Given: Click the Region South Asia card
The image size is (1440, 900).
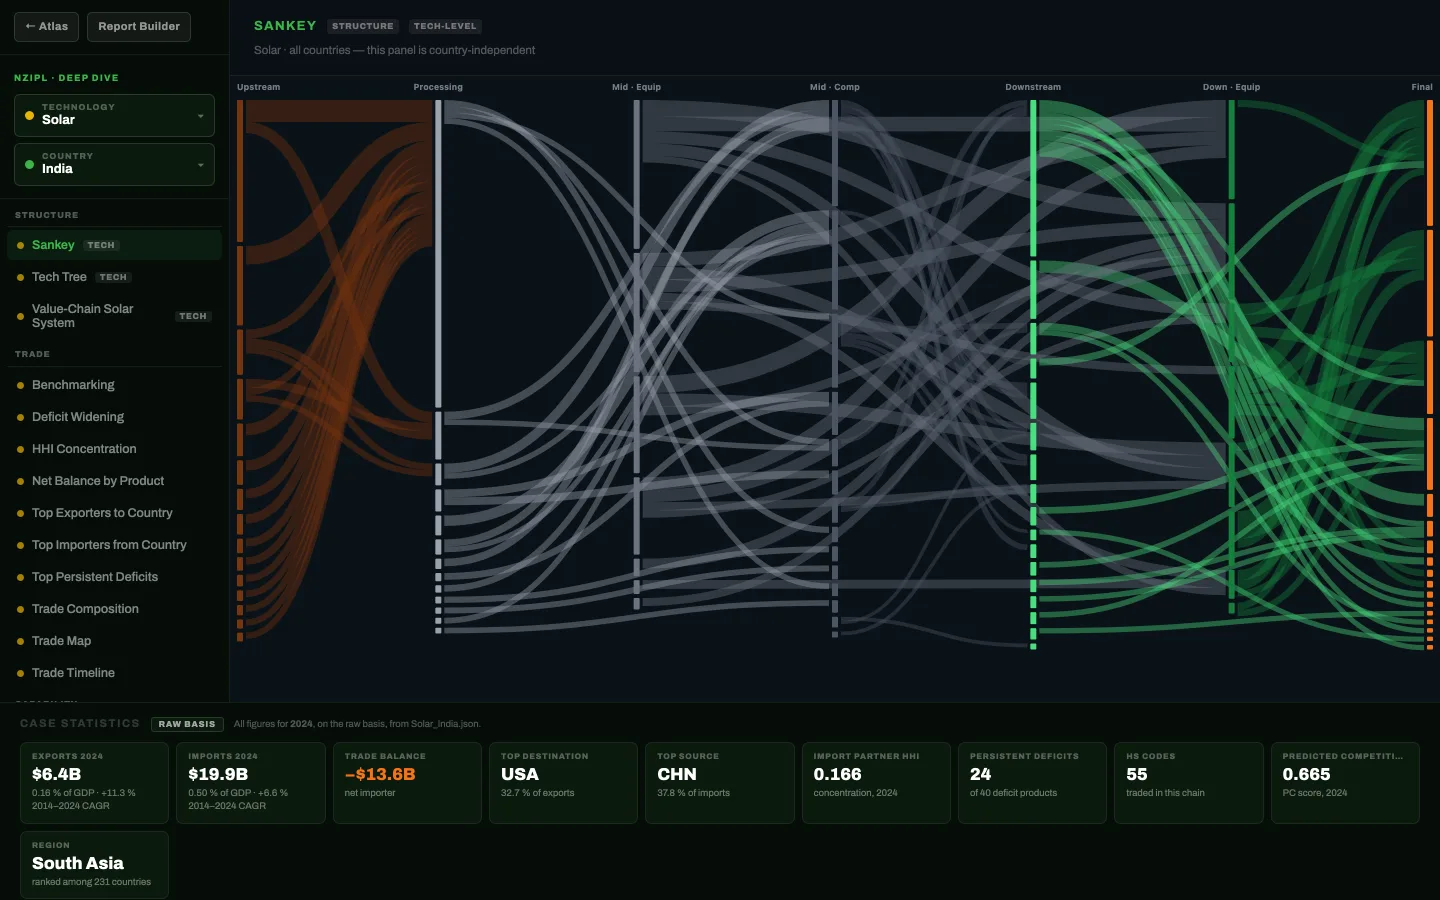Looking at the screenshot, I should pos(94,865).
